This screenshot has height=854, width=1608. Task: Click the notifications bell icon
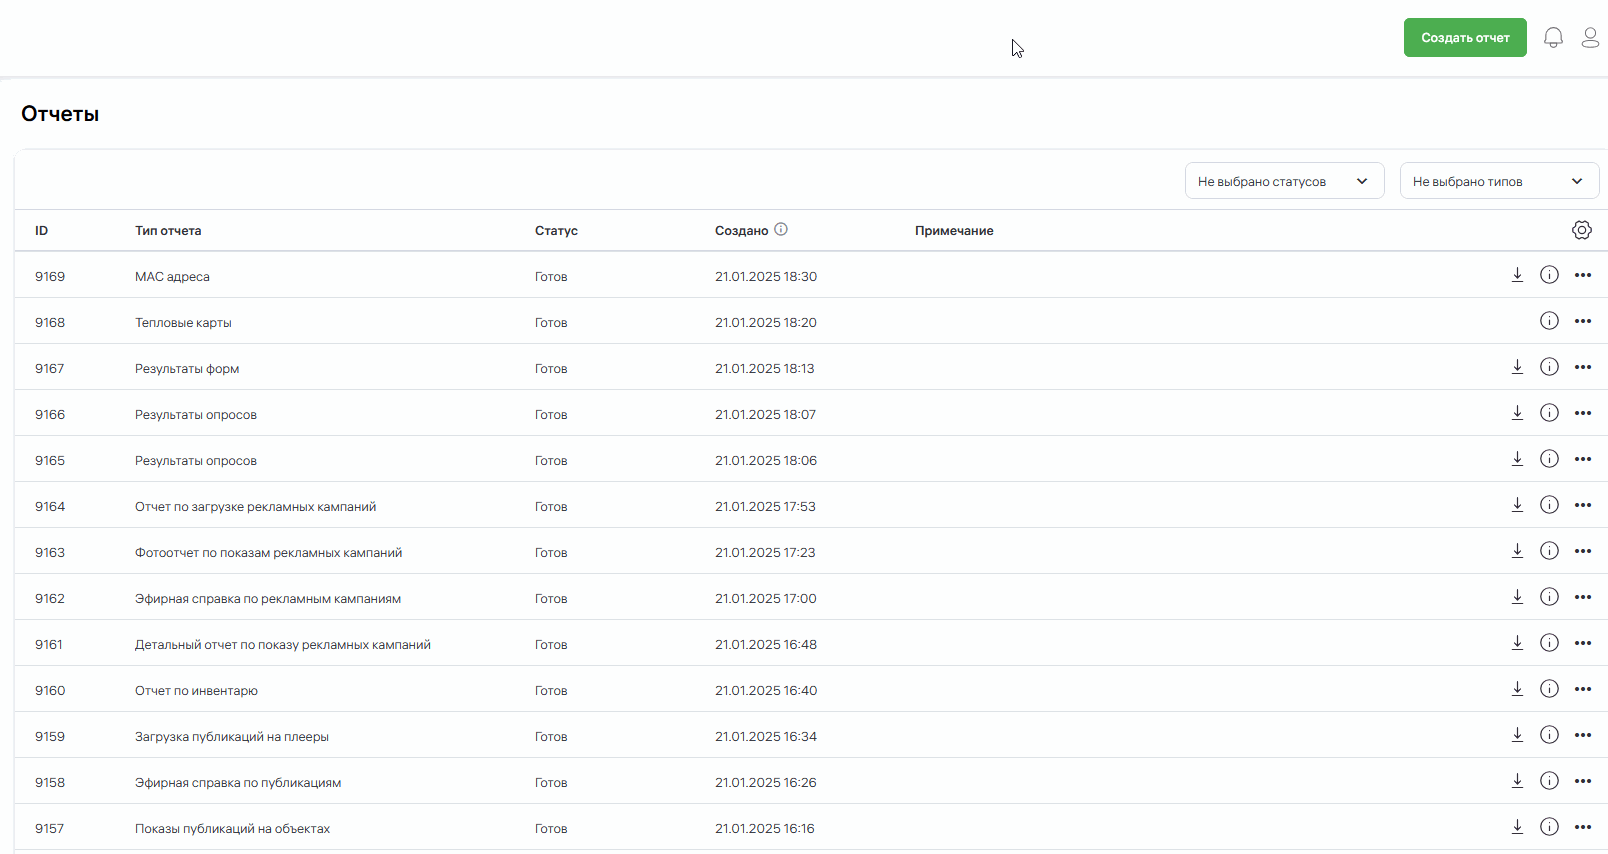1553,38
